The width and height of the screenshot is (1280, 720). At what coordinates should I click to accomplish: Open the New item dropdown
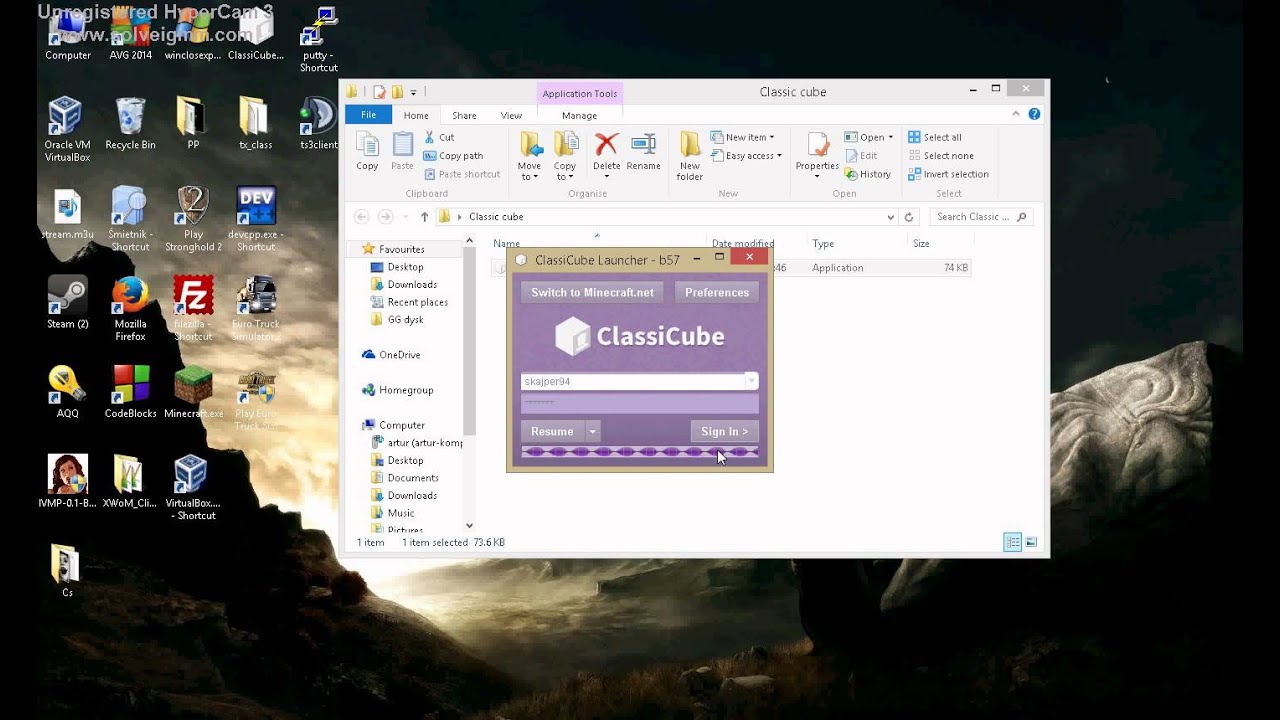pos(742,137)
